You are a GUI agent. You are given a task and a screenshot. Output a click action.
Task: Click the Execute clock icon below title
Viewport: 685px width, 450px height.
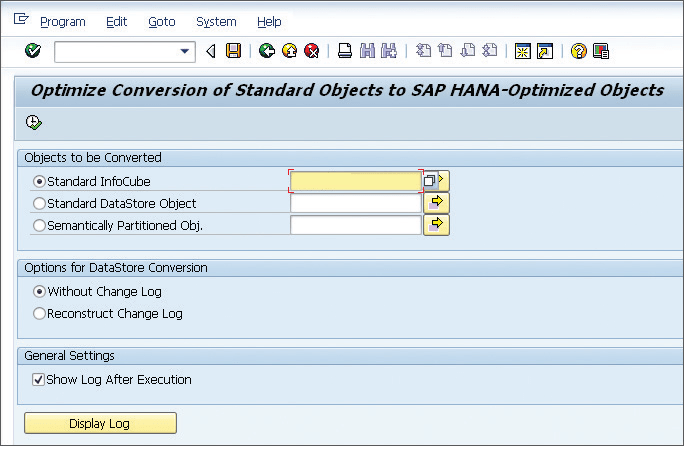[x=34, y=122]
